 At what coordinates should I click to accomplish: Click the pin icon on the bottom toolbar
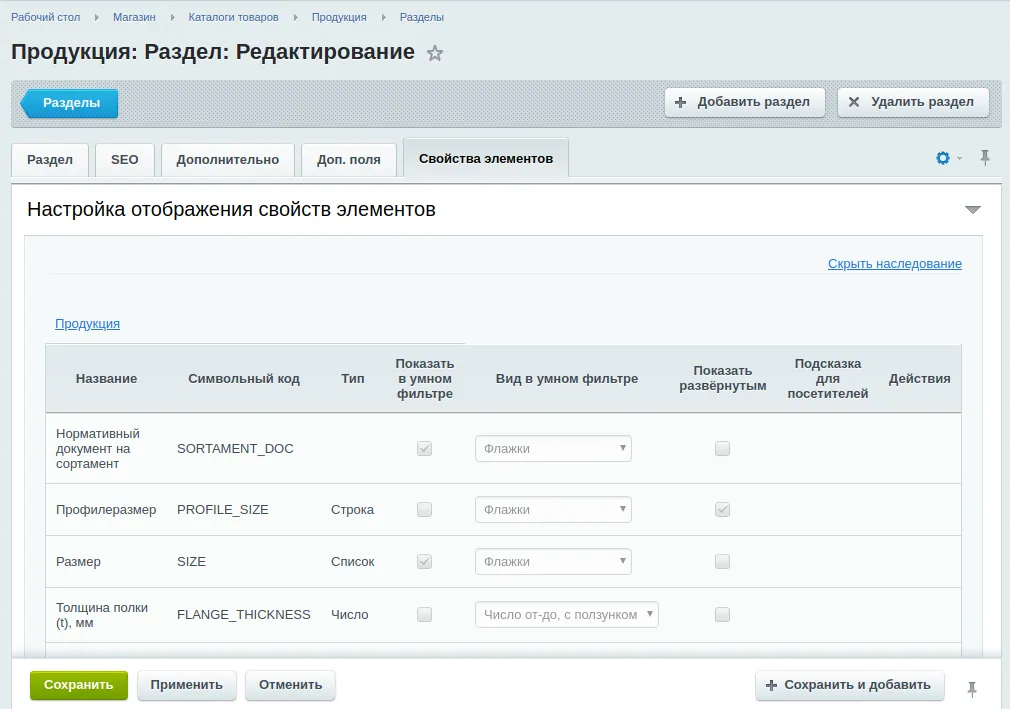pyautogui.click(x=971, y=686)
